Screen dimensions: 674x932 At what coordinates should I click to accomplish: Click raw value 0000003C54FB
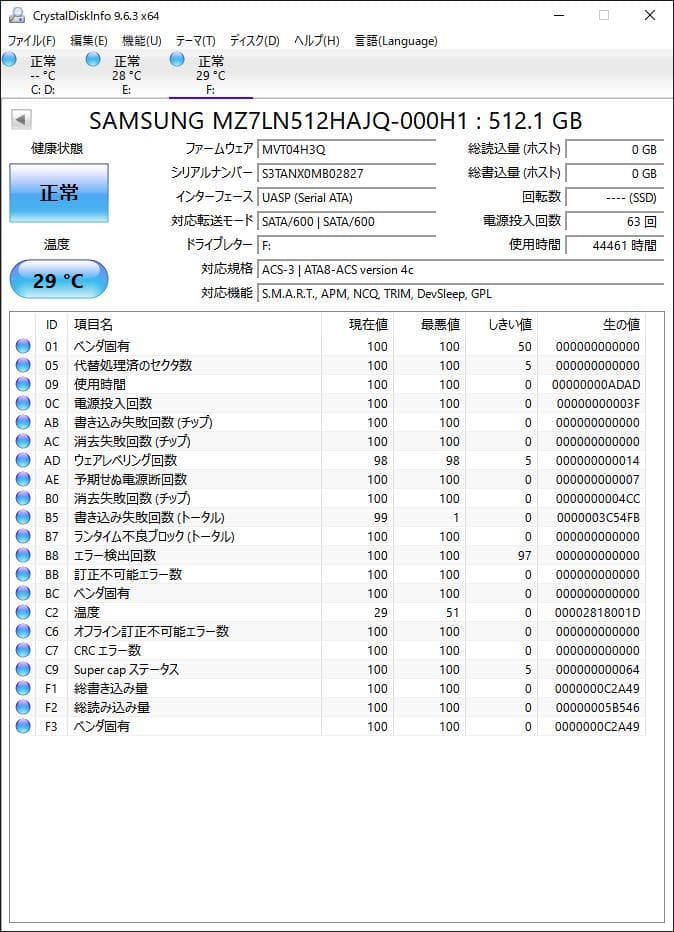[598, 517]
